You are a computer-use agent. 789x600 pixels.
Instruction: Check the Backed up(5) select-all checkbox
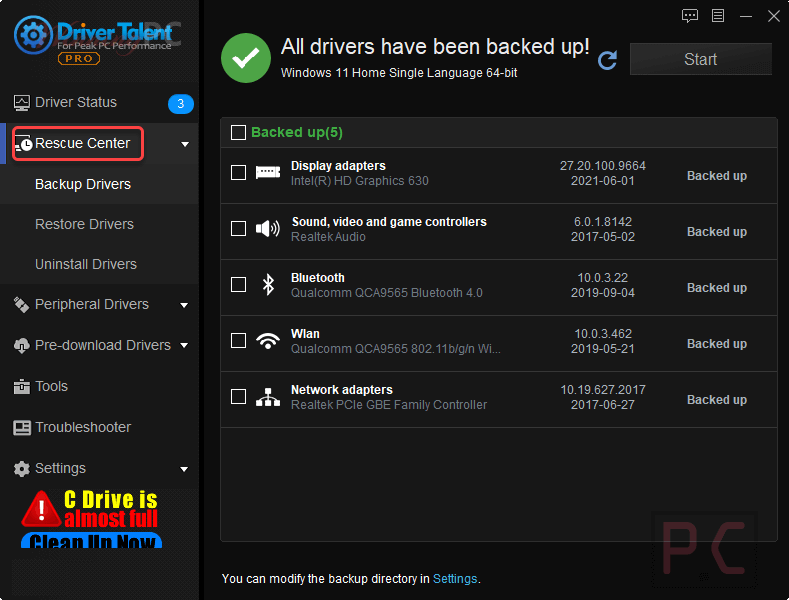pos(238,133)
